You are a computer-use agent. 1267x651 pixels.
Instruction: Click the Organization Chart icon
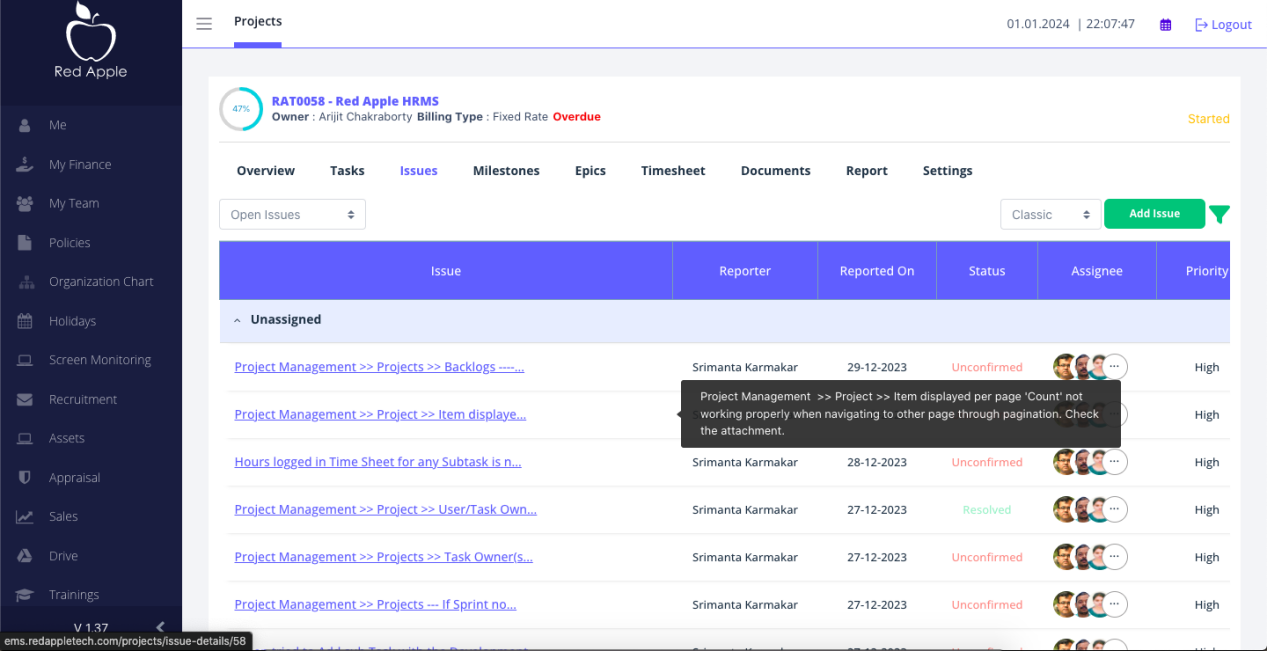pyautogui.click(x=25, y=282)
